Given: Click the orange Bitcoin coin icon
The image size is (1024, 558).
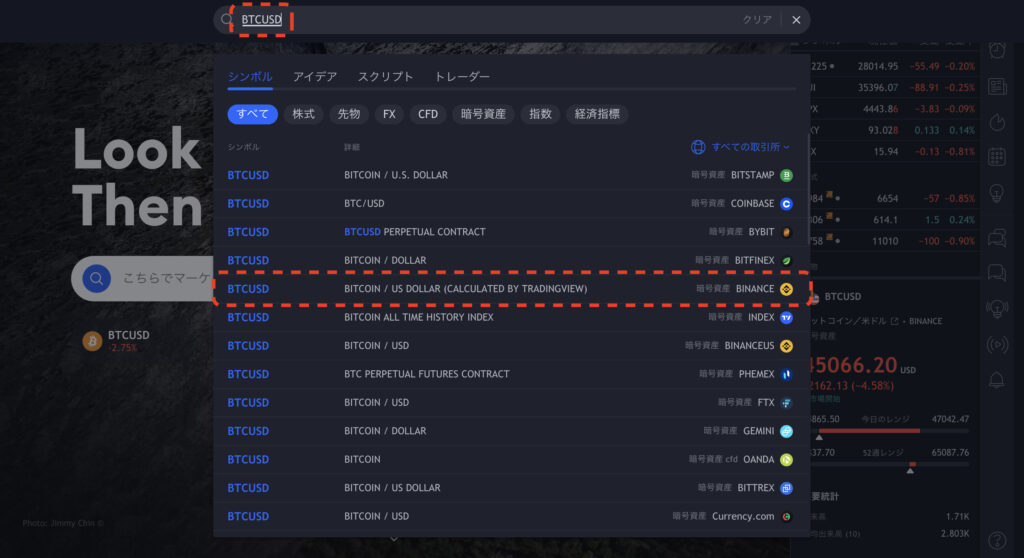Looking at the screenshot, I should point(92,340).
